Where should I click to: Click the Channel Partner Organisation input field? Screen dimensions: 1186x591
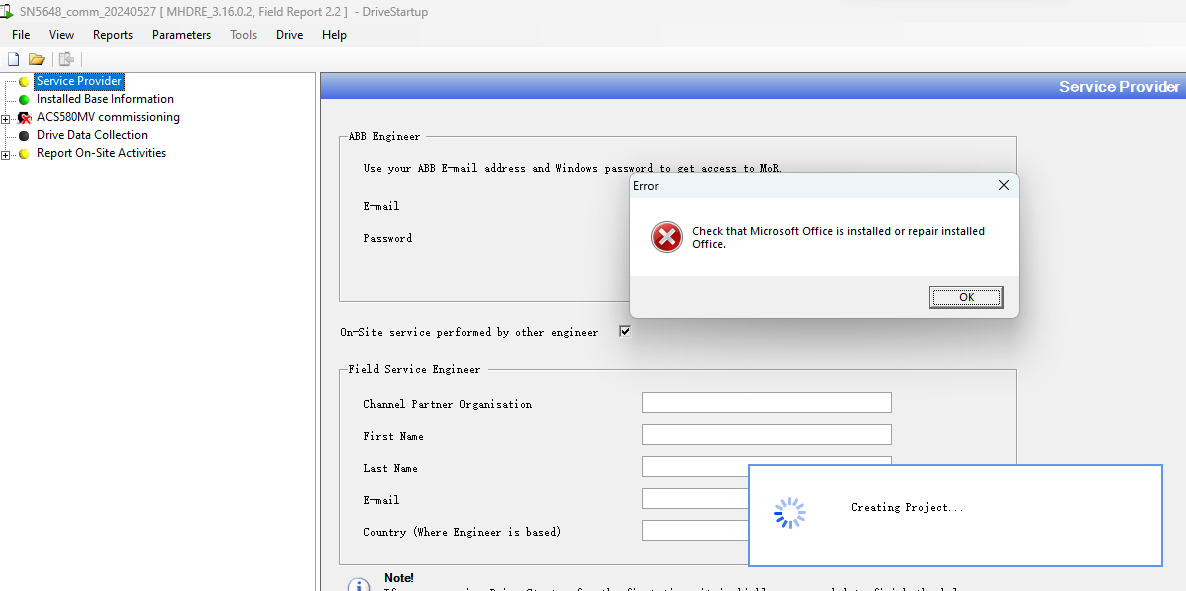[x=766, y=402]
